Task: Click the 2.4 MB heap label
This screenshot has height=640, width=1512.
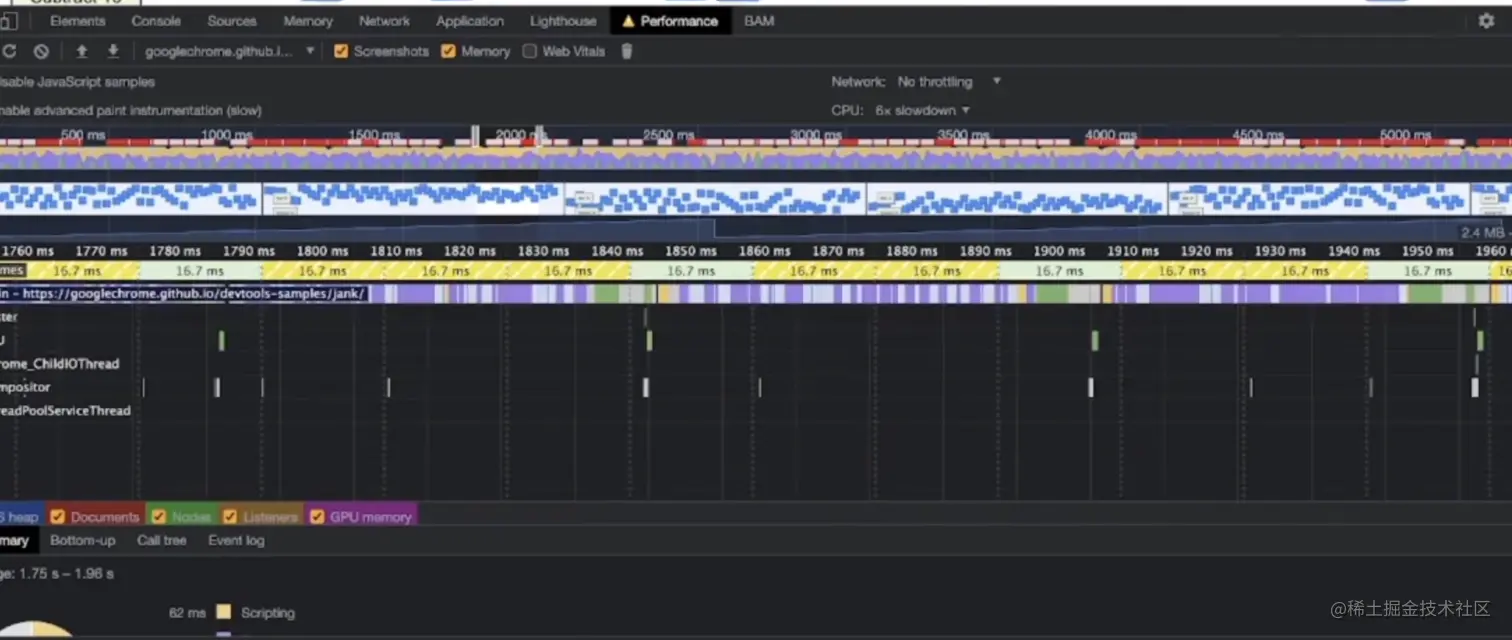Action: pyautogui.click(x=1483, y=232)
